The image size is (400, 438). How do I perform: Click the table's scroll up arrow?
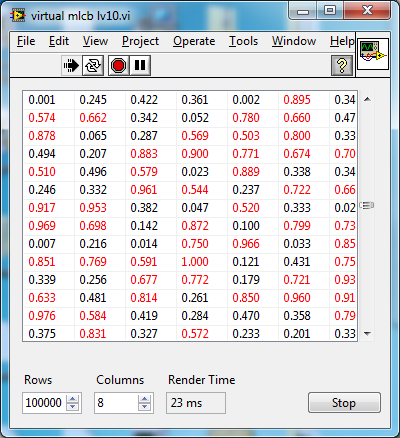[x=367, y=99]
